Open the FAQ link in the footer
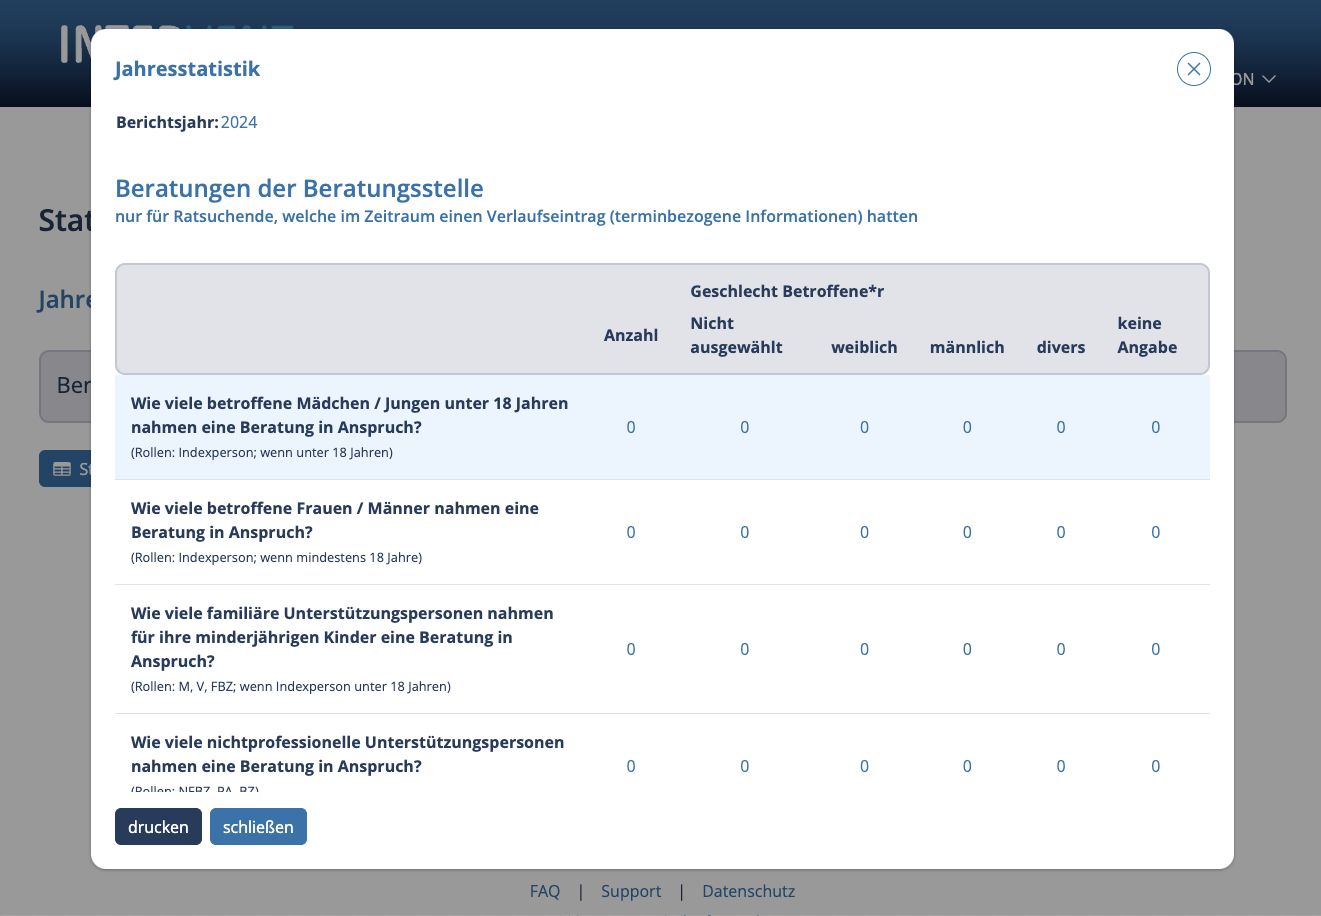1321x916 pixels. coord(545,891)
